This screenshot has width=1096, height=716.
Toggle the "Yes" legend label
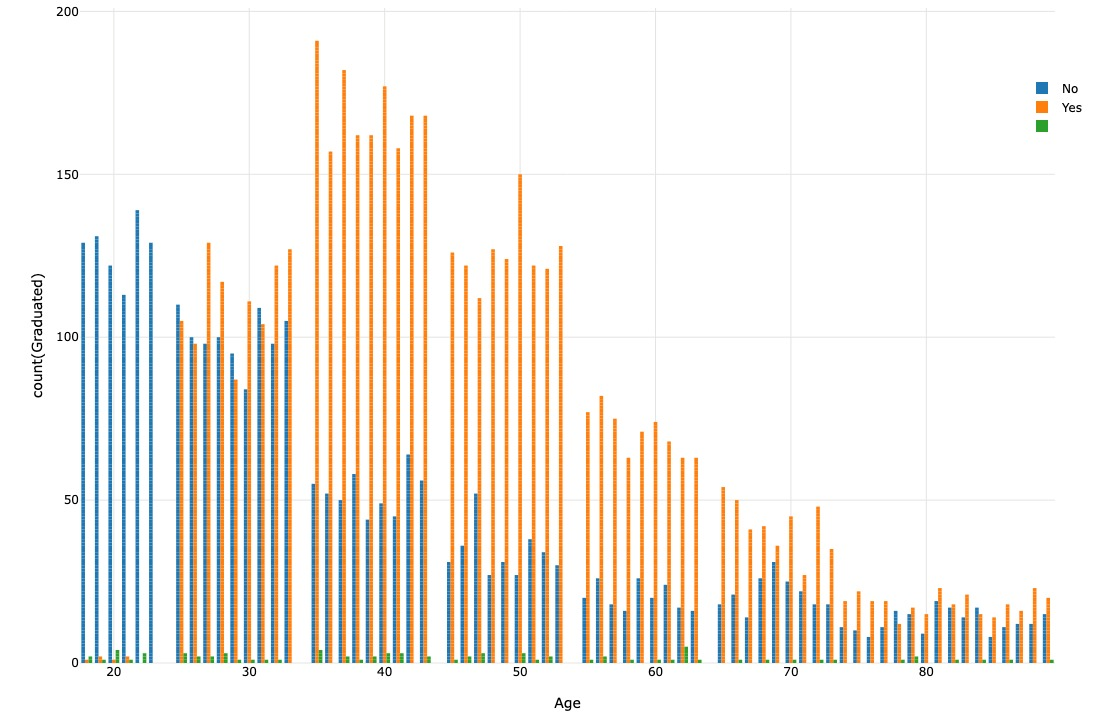[x=1071, y=107]
